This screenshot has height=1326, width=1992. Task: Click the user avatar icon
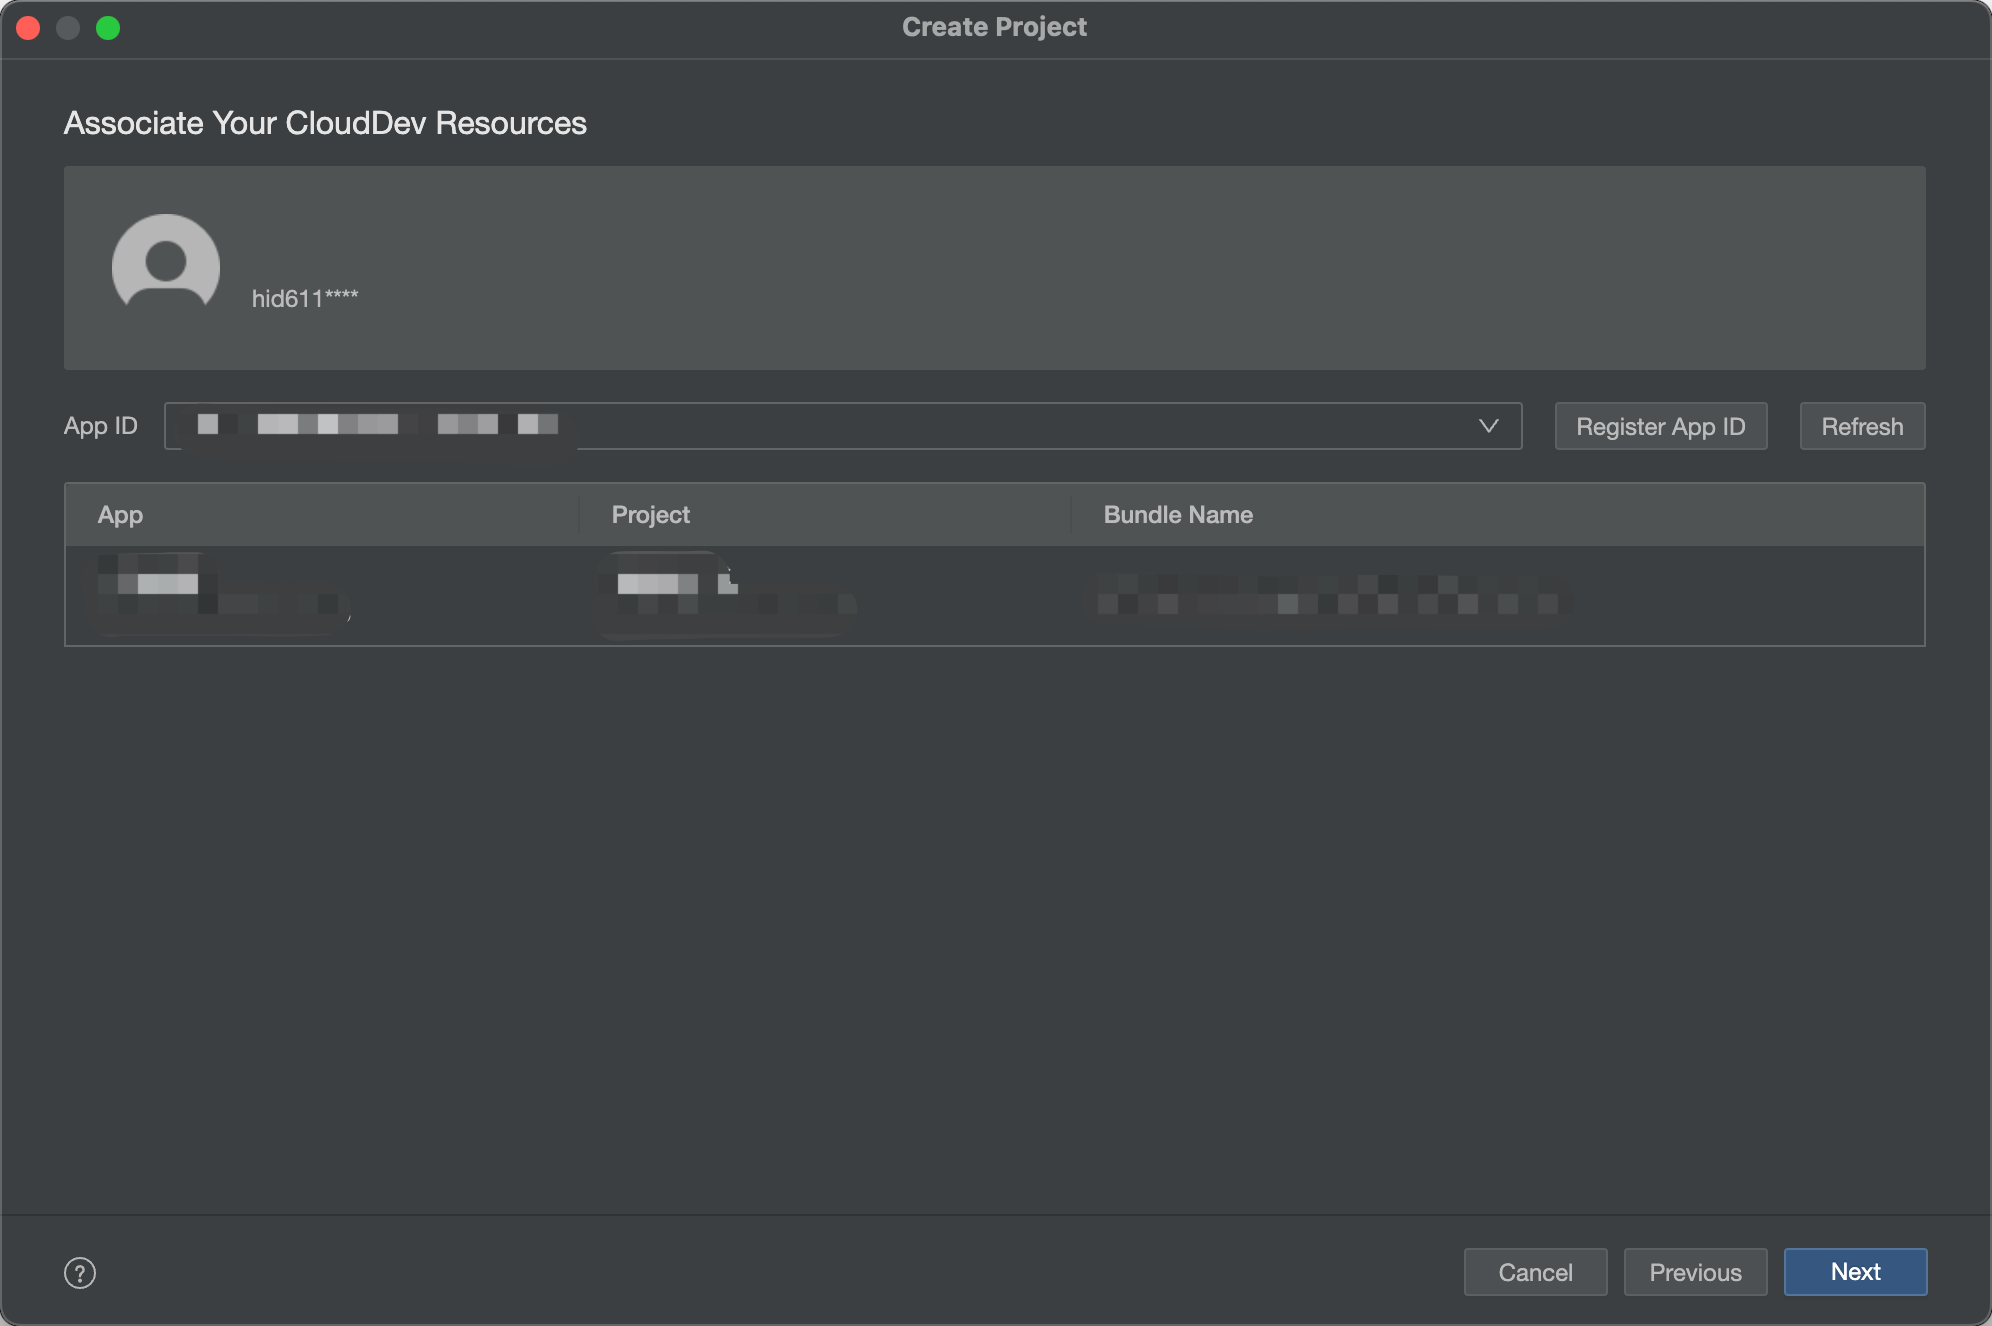coord(166,263)
